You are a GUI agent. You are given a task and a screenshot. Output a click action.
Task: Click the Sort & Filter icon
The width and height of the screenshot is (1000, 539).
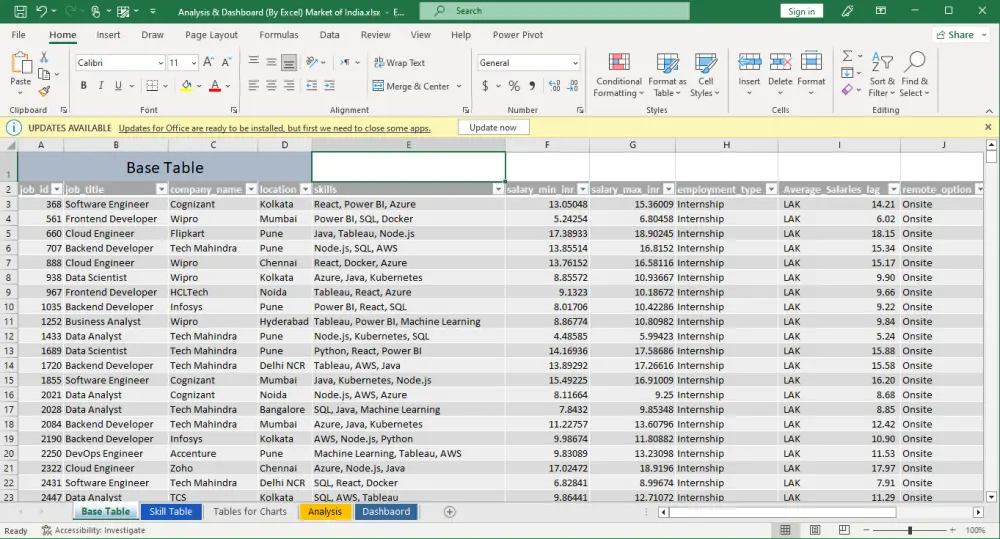881,63
